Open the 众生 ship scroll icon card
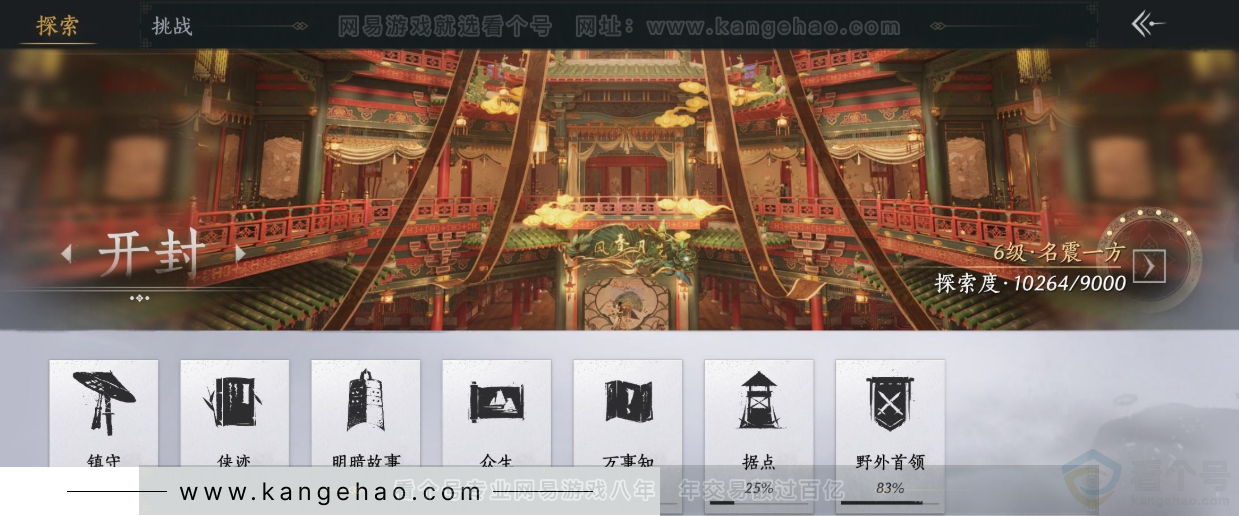Screen dimensions: 1239x516 (x=497, y=435)
